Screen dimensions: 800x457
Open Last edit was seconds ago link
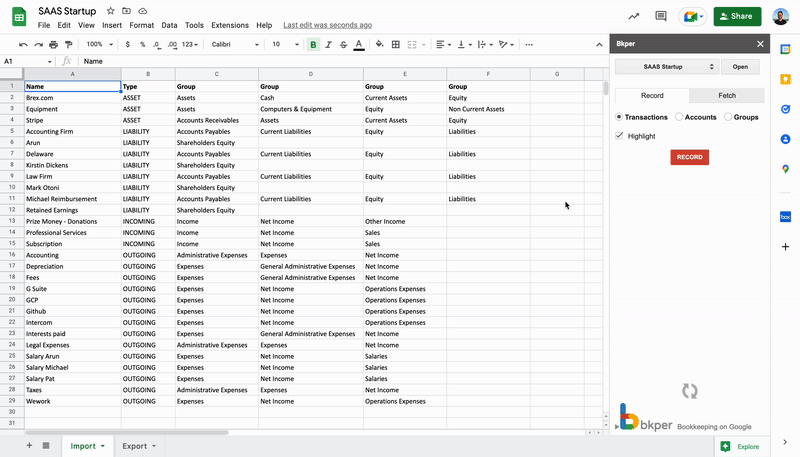click(328, 25)
